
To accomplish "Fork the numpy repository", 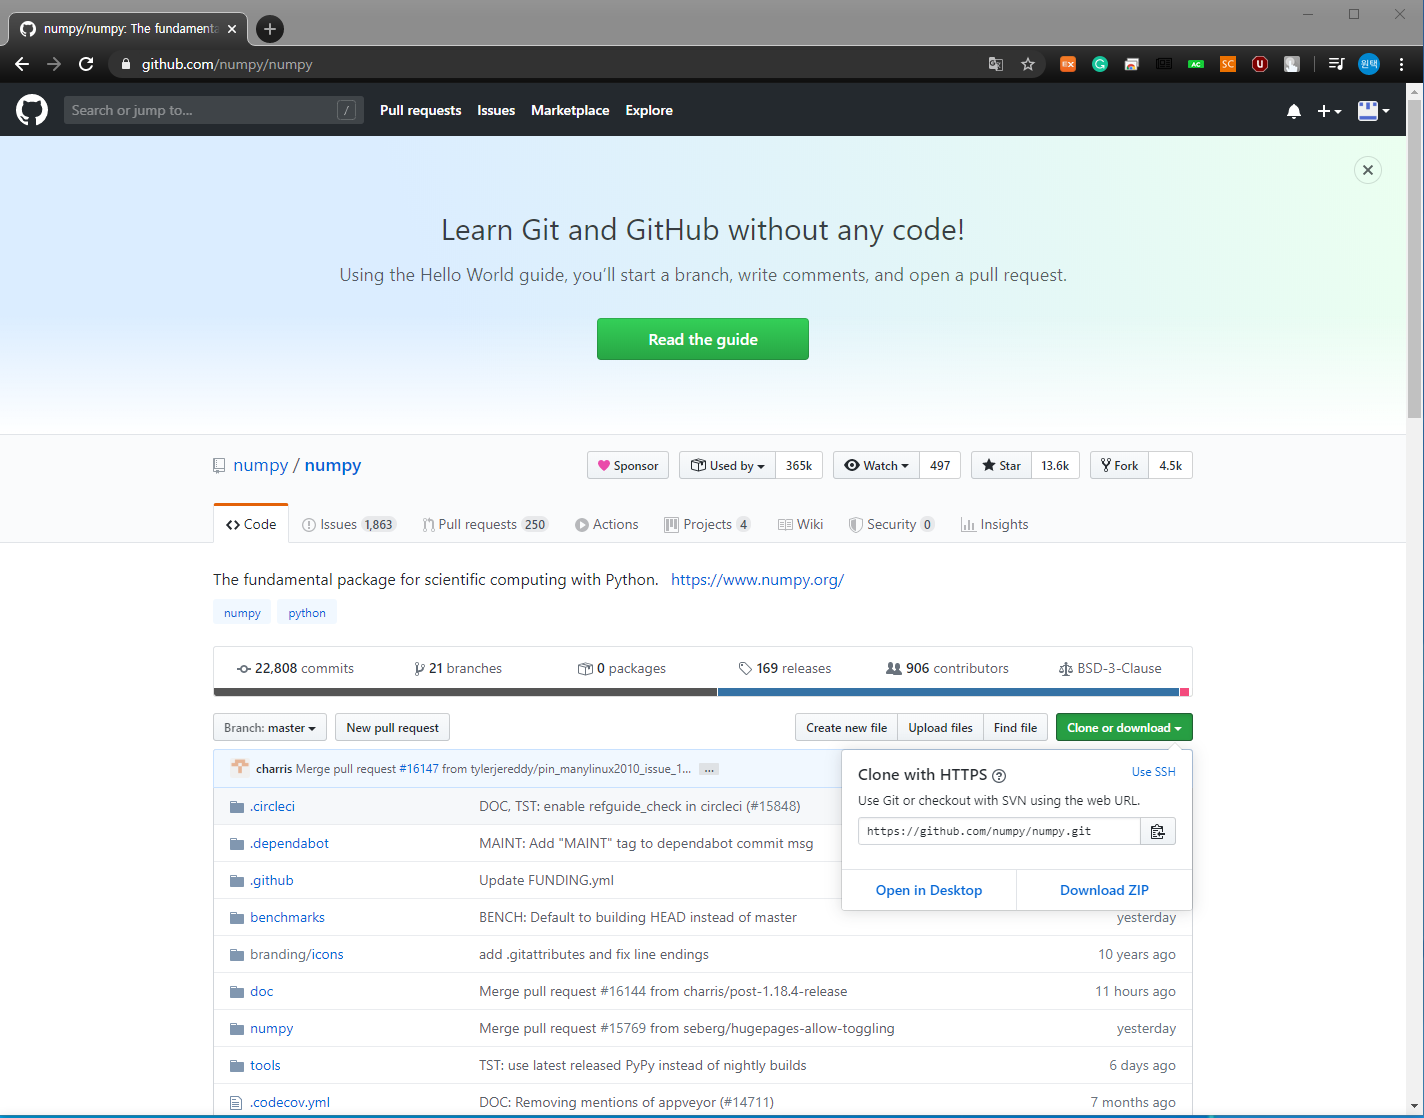I will pos(1119,465).
